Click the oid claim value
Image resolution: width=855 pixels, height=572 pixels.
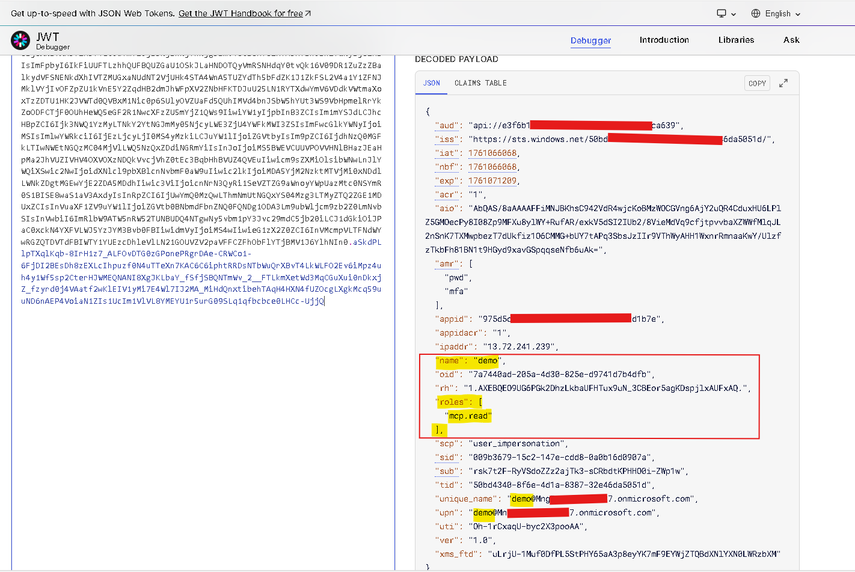tap(559, 375)
